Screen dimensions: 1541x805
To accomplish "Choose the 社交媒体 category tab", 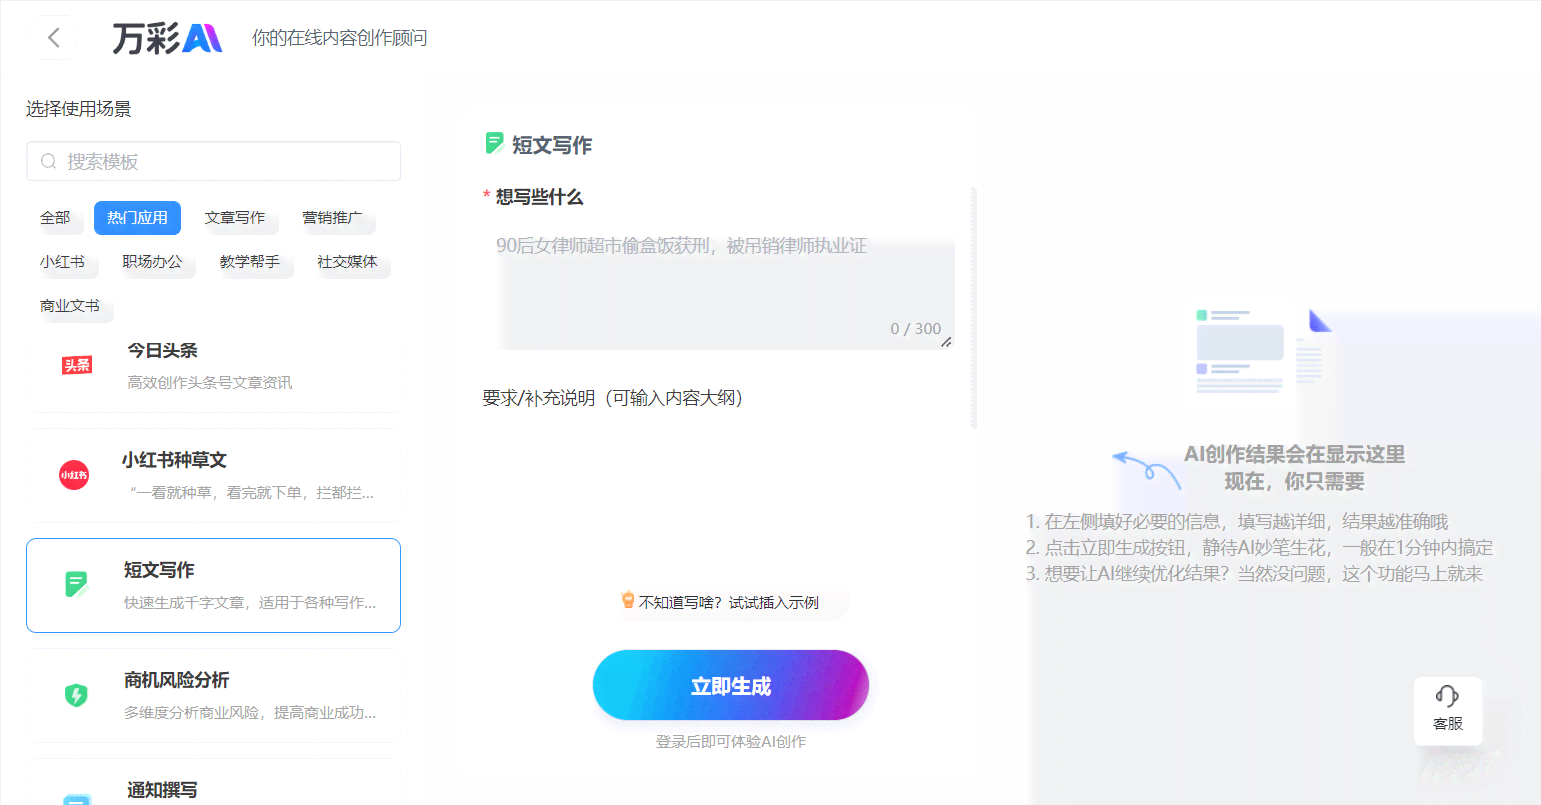I will coord(347,261).
